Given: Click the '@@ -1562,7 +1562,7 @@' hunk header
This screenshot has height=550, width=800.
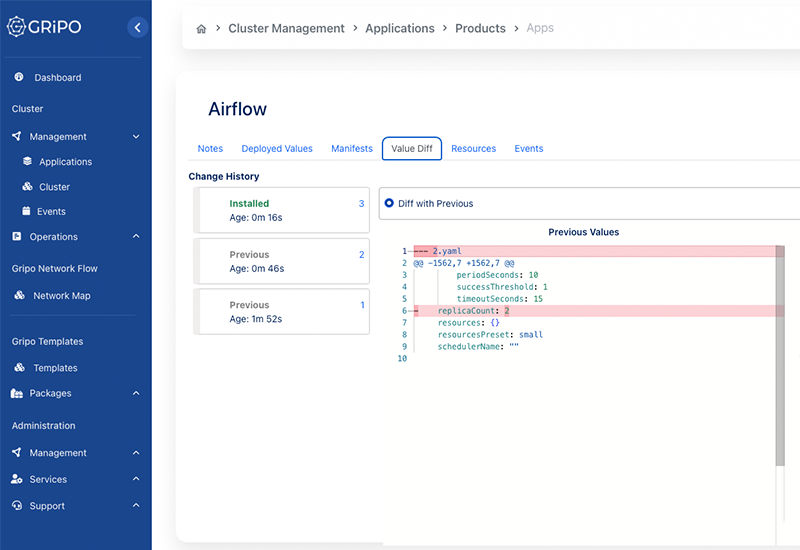Looking at the screenshot, I should point(464,263).
